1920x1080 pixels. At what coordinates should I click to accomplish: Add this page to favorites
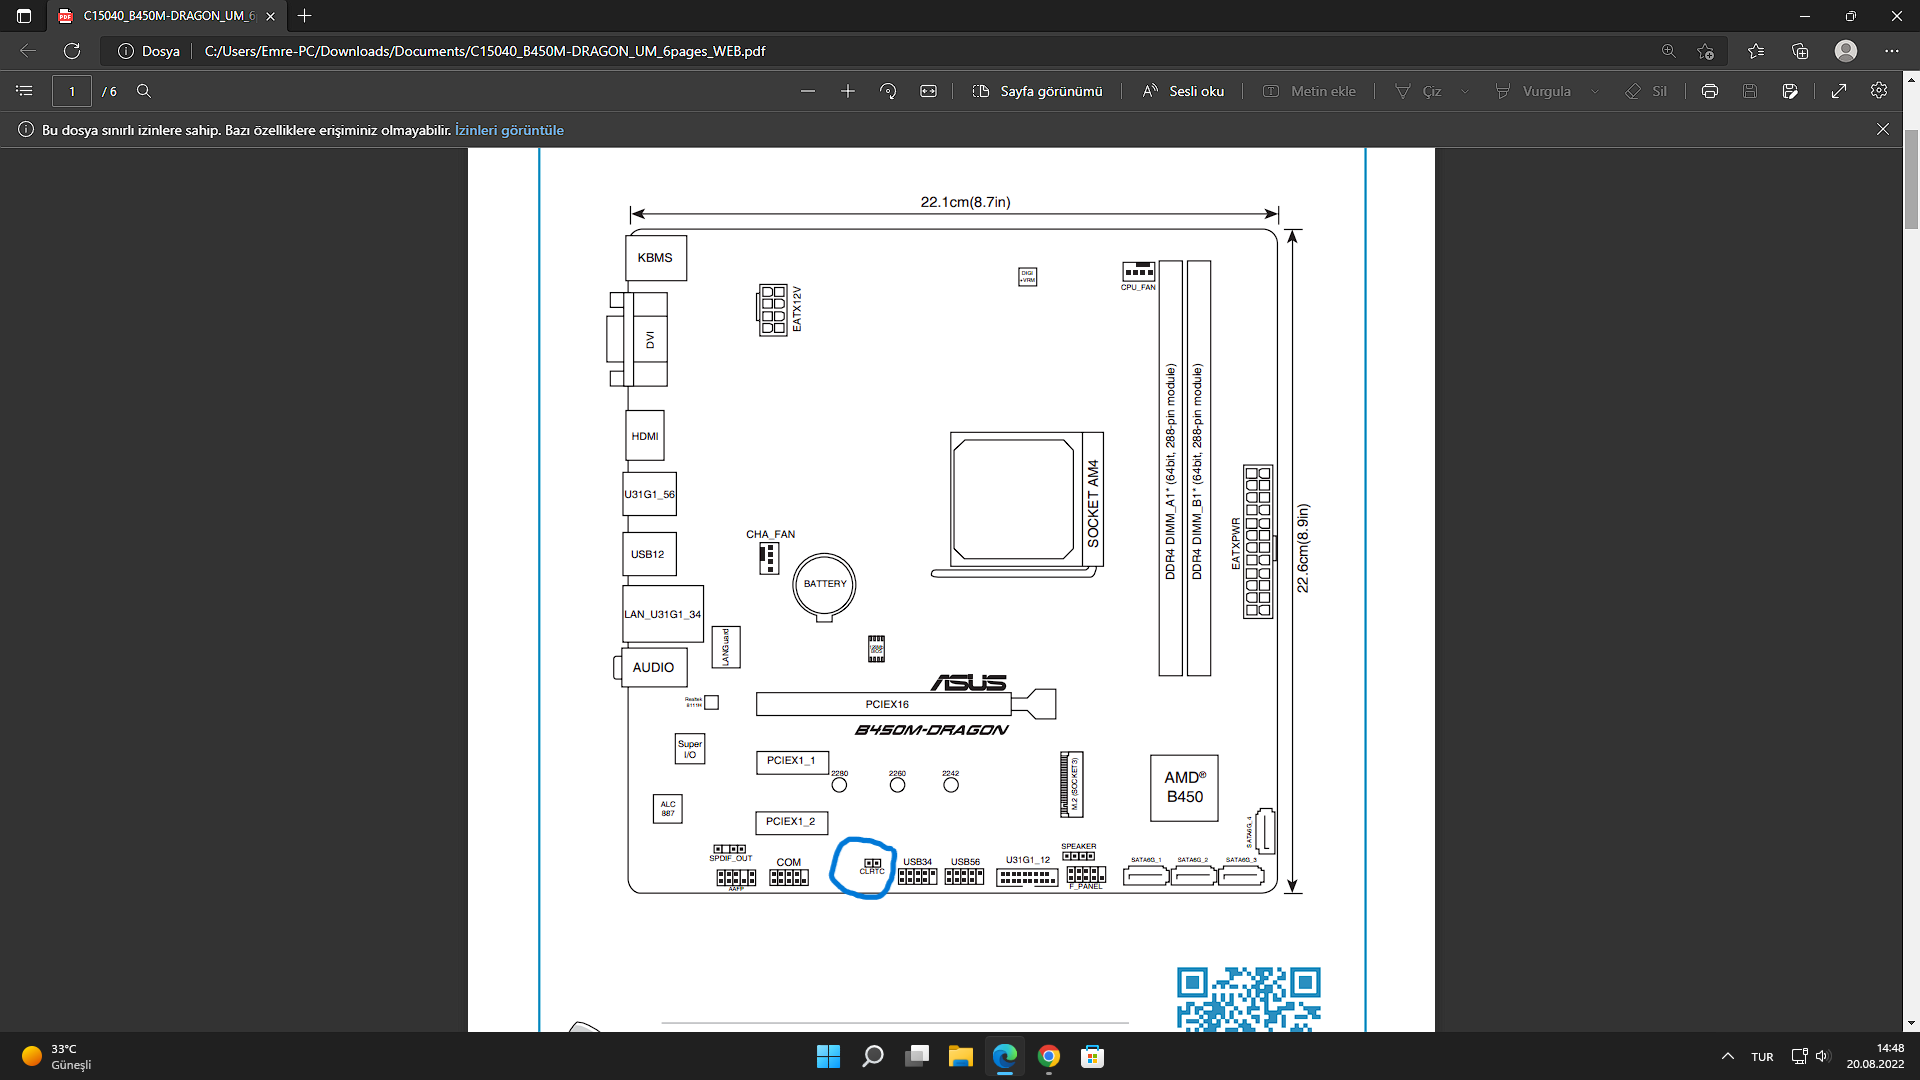pos(1706,51)
